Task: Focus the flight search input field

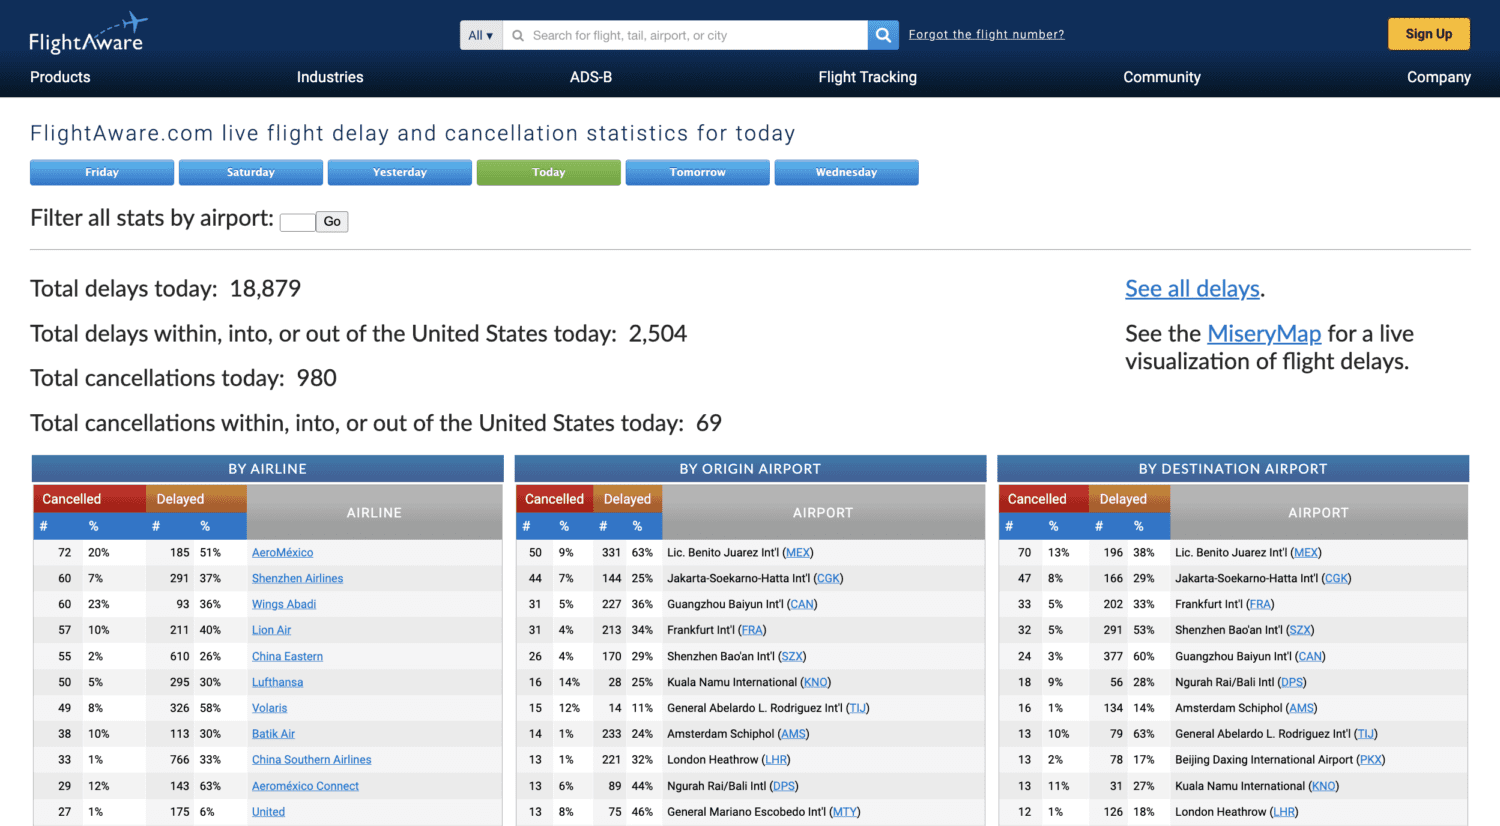Action: point(685,35)
